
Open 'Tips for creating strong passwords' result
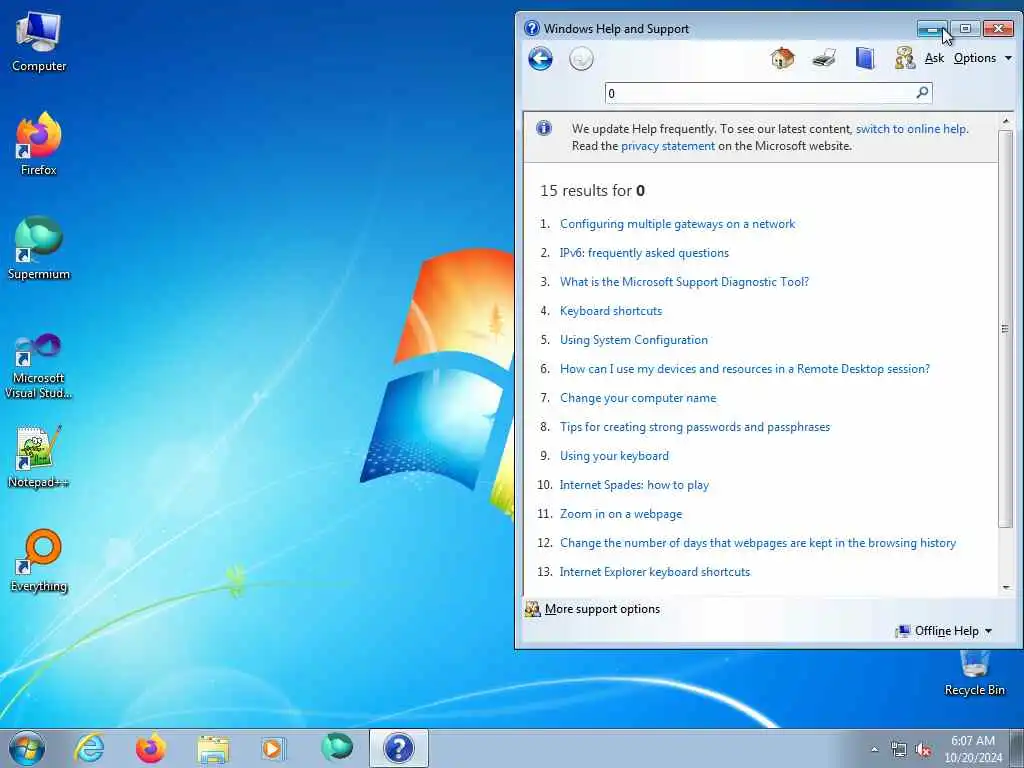(694, 426)
